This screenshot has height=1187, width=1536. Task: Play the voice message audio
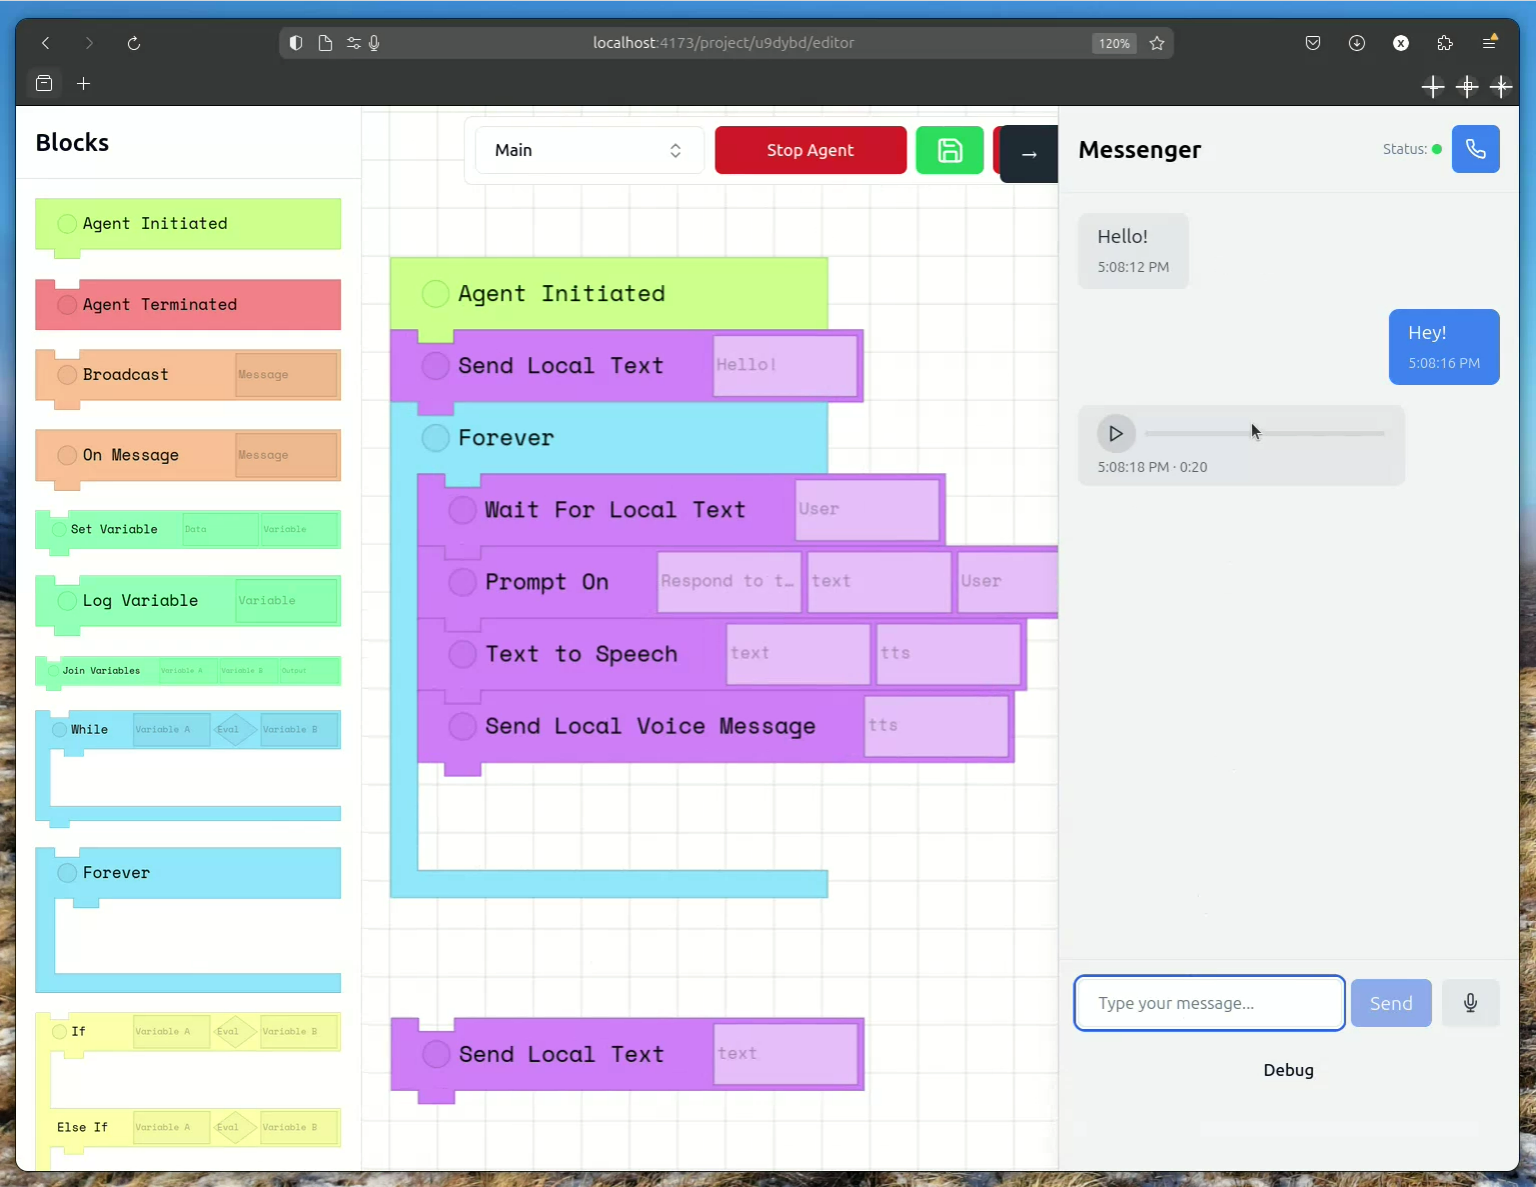pos(1116,434)
